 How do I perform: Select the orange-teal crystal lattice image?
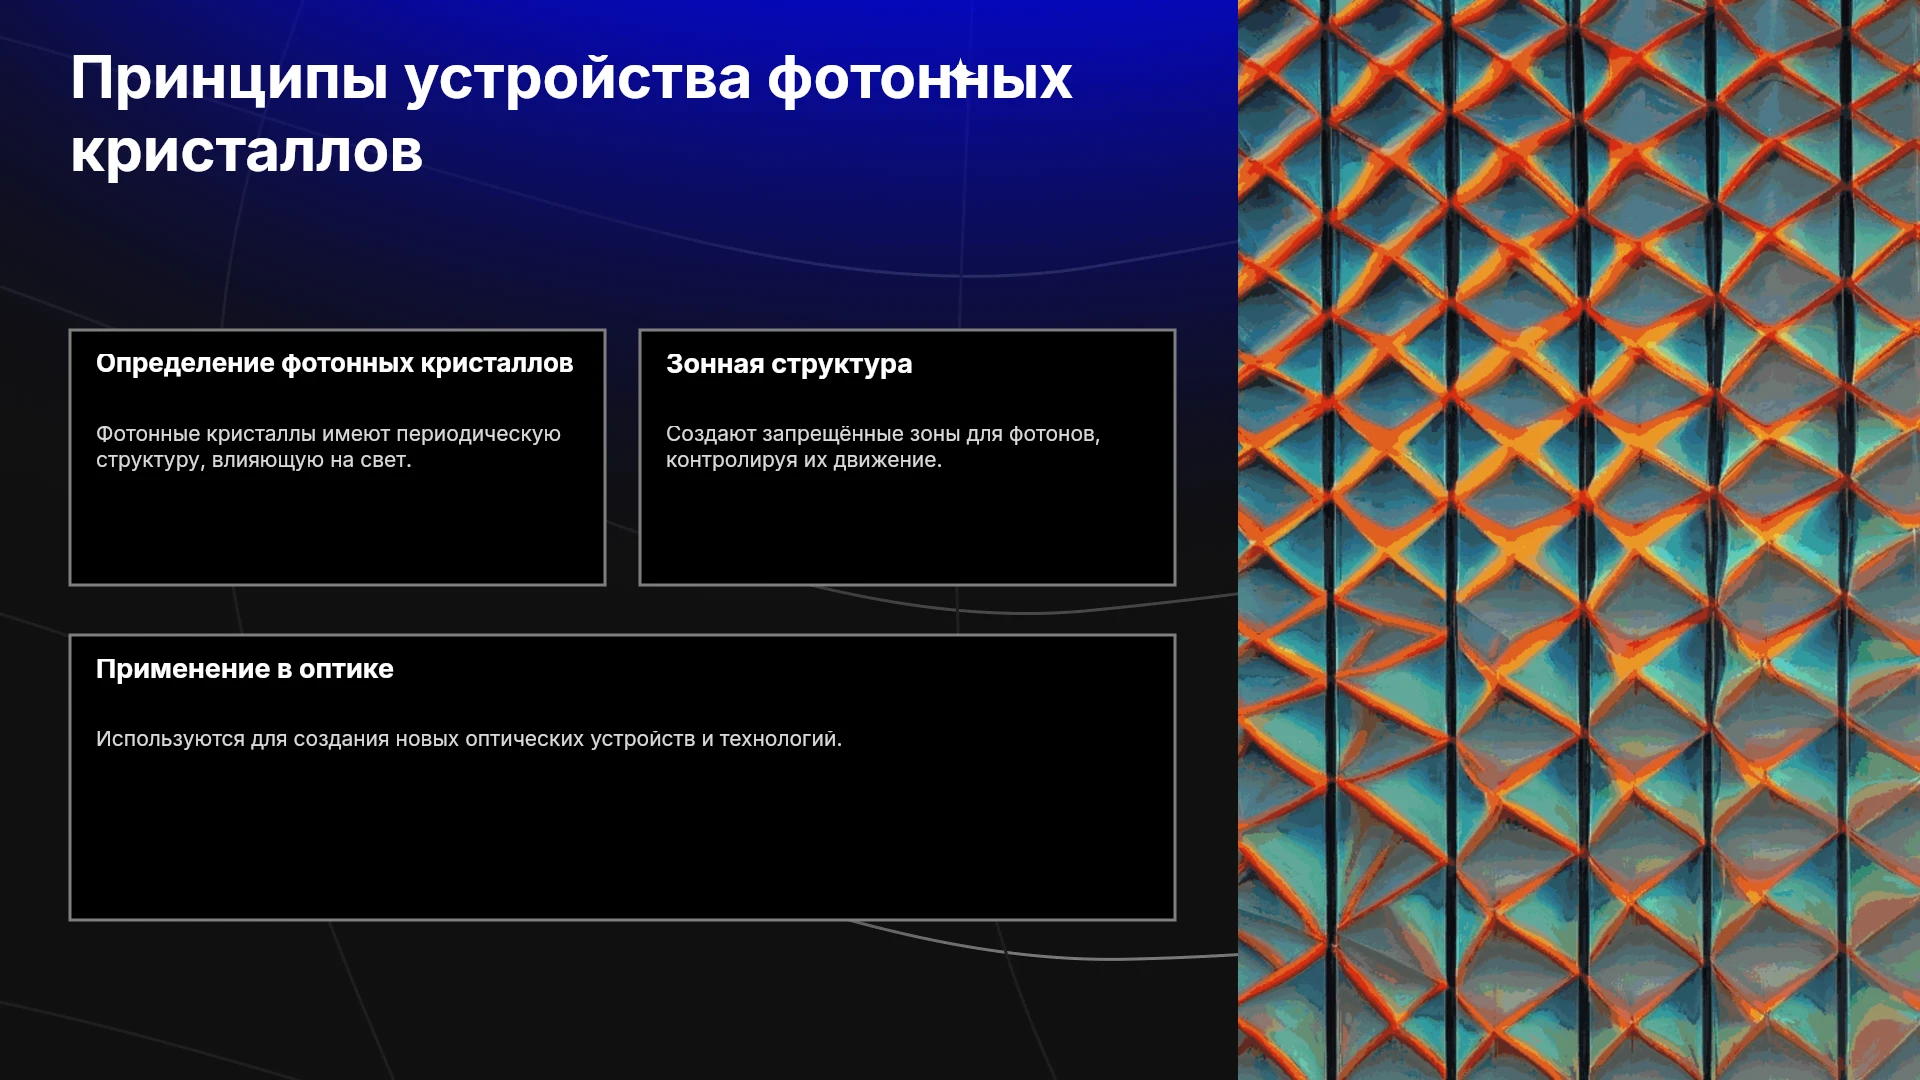pyautogui.click(x=1579, y=540)
